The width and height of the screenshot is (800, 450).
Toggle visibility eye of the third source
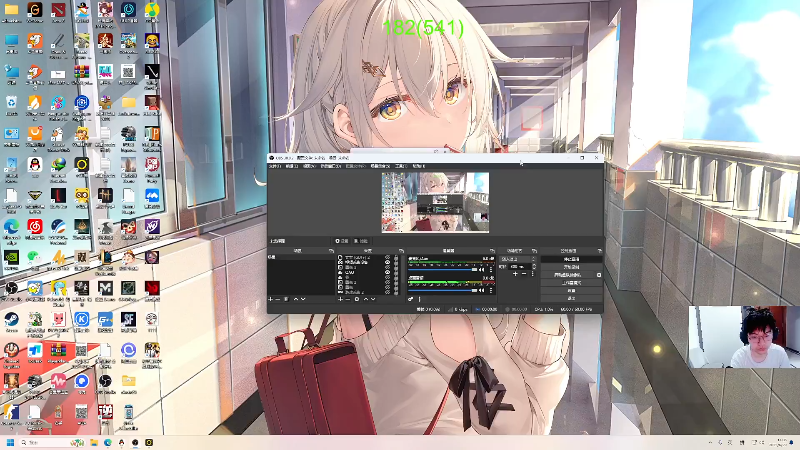tap(388, 267)
